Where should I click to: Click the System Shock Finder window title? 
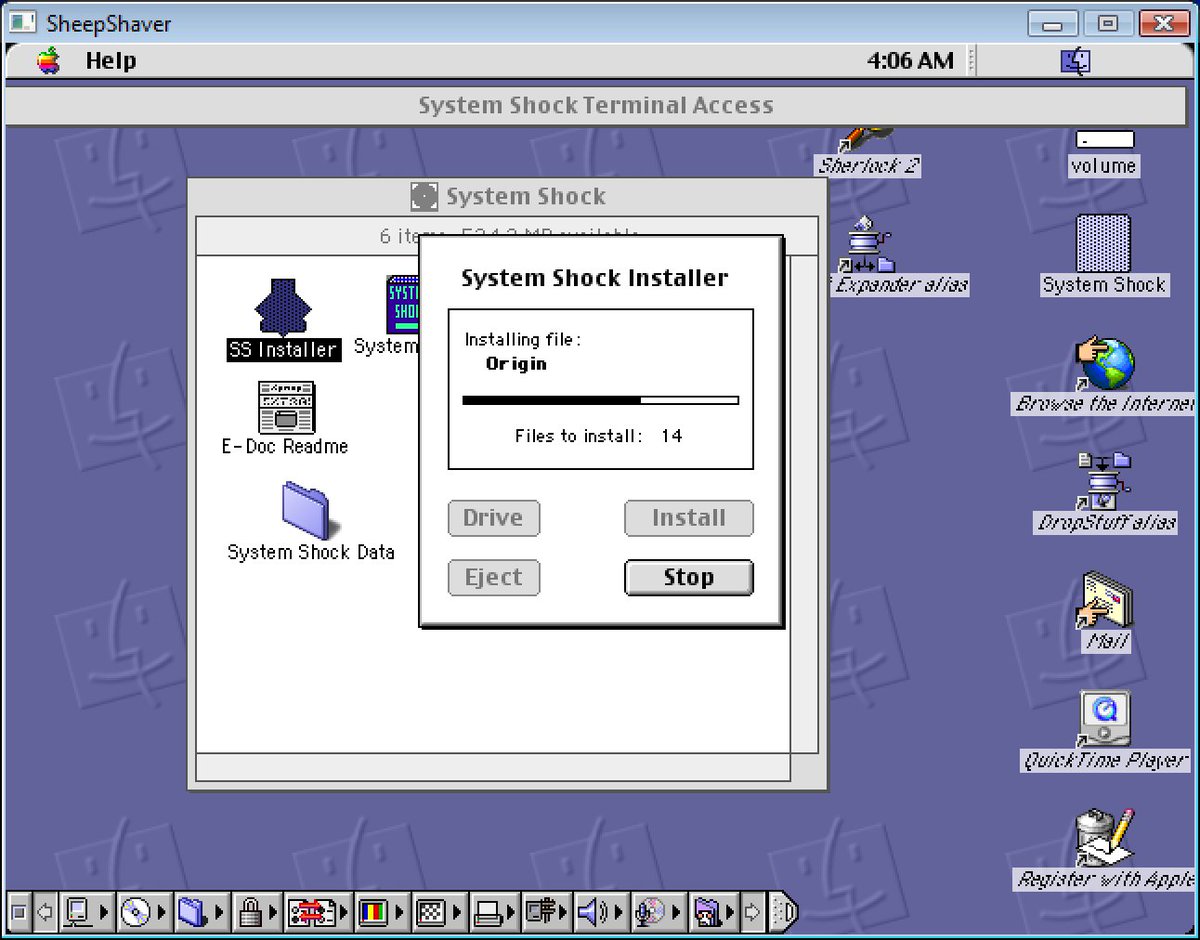[x=526, y=196]
